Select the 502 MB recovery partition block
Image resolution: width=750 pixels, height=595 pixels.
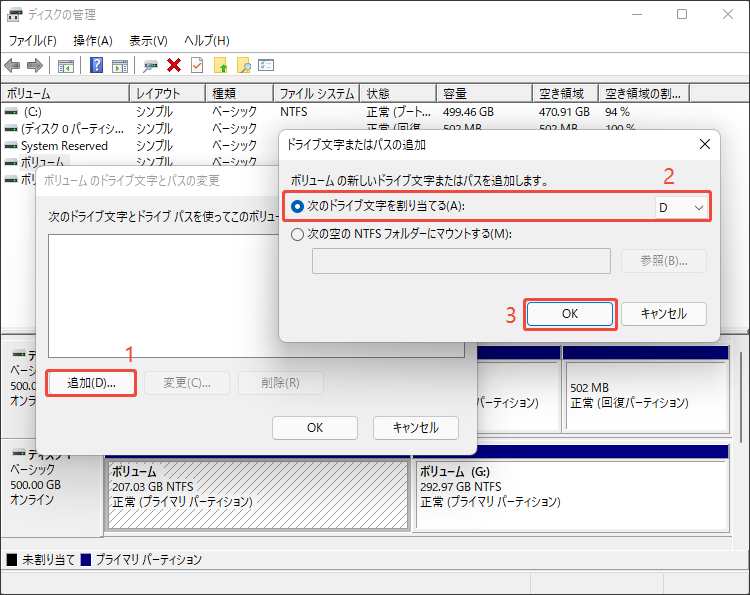647,396
